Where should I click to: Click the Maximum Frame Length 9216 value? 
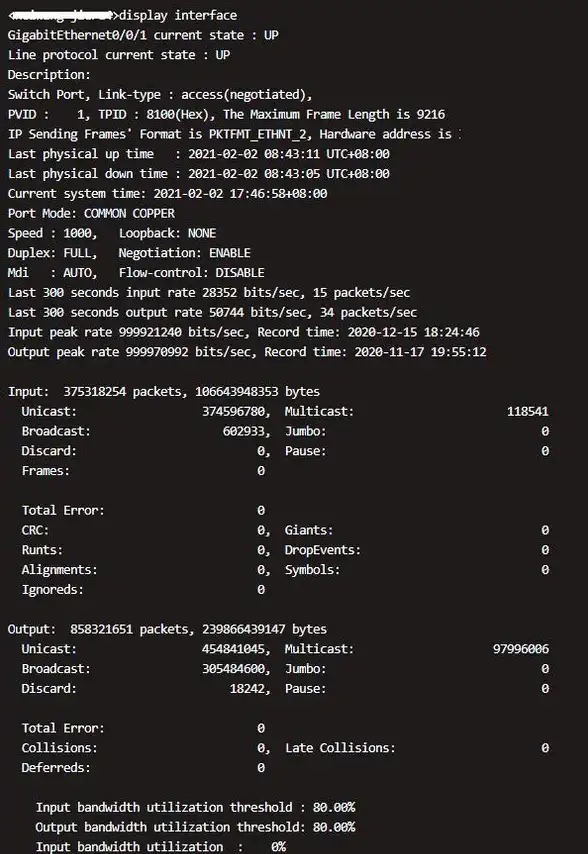(431, 114)
